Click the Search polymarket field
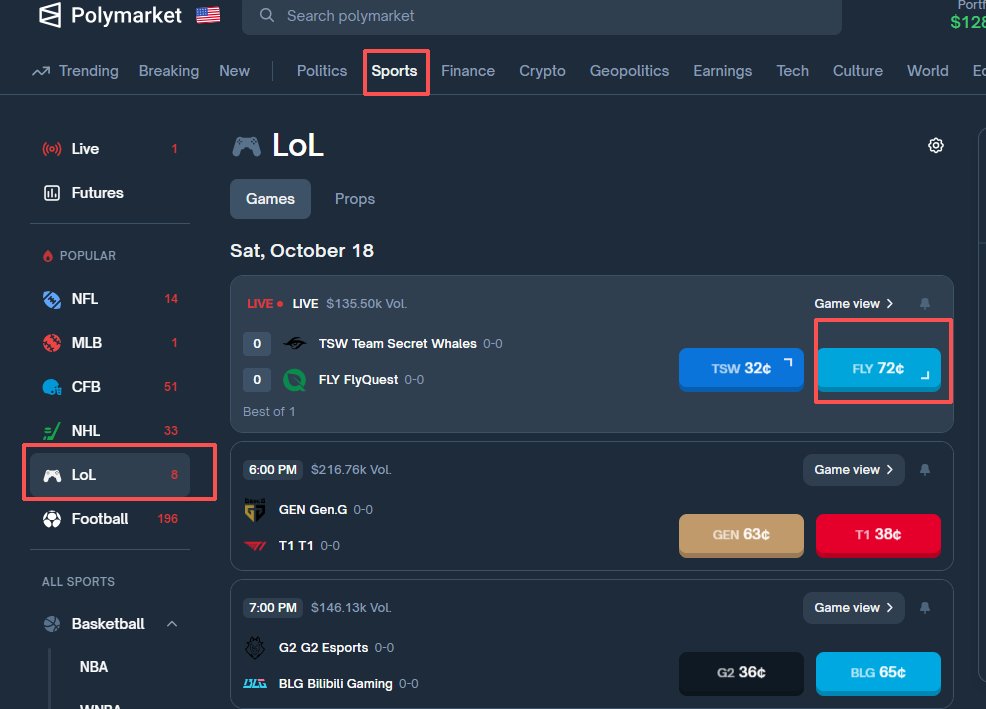The image size is (986, 709). (542, 16)
